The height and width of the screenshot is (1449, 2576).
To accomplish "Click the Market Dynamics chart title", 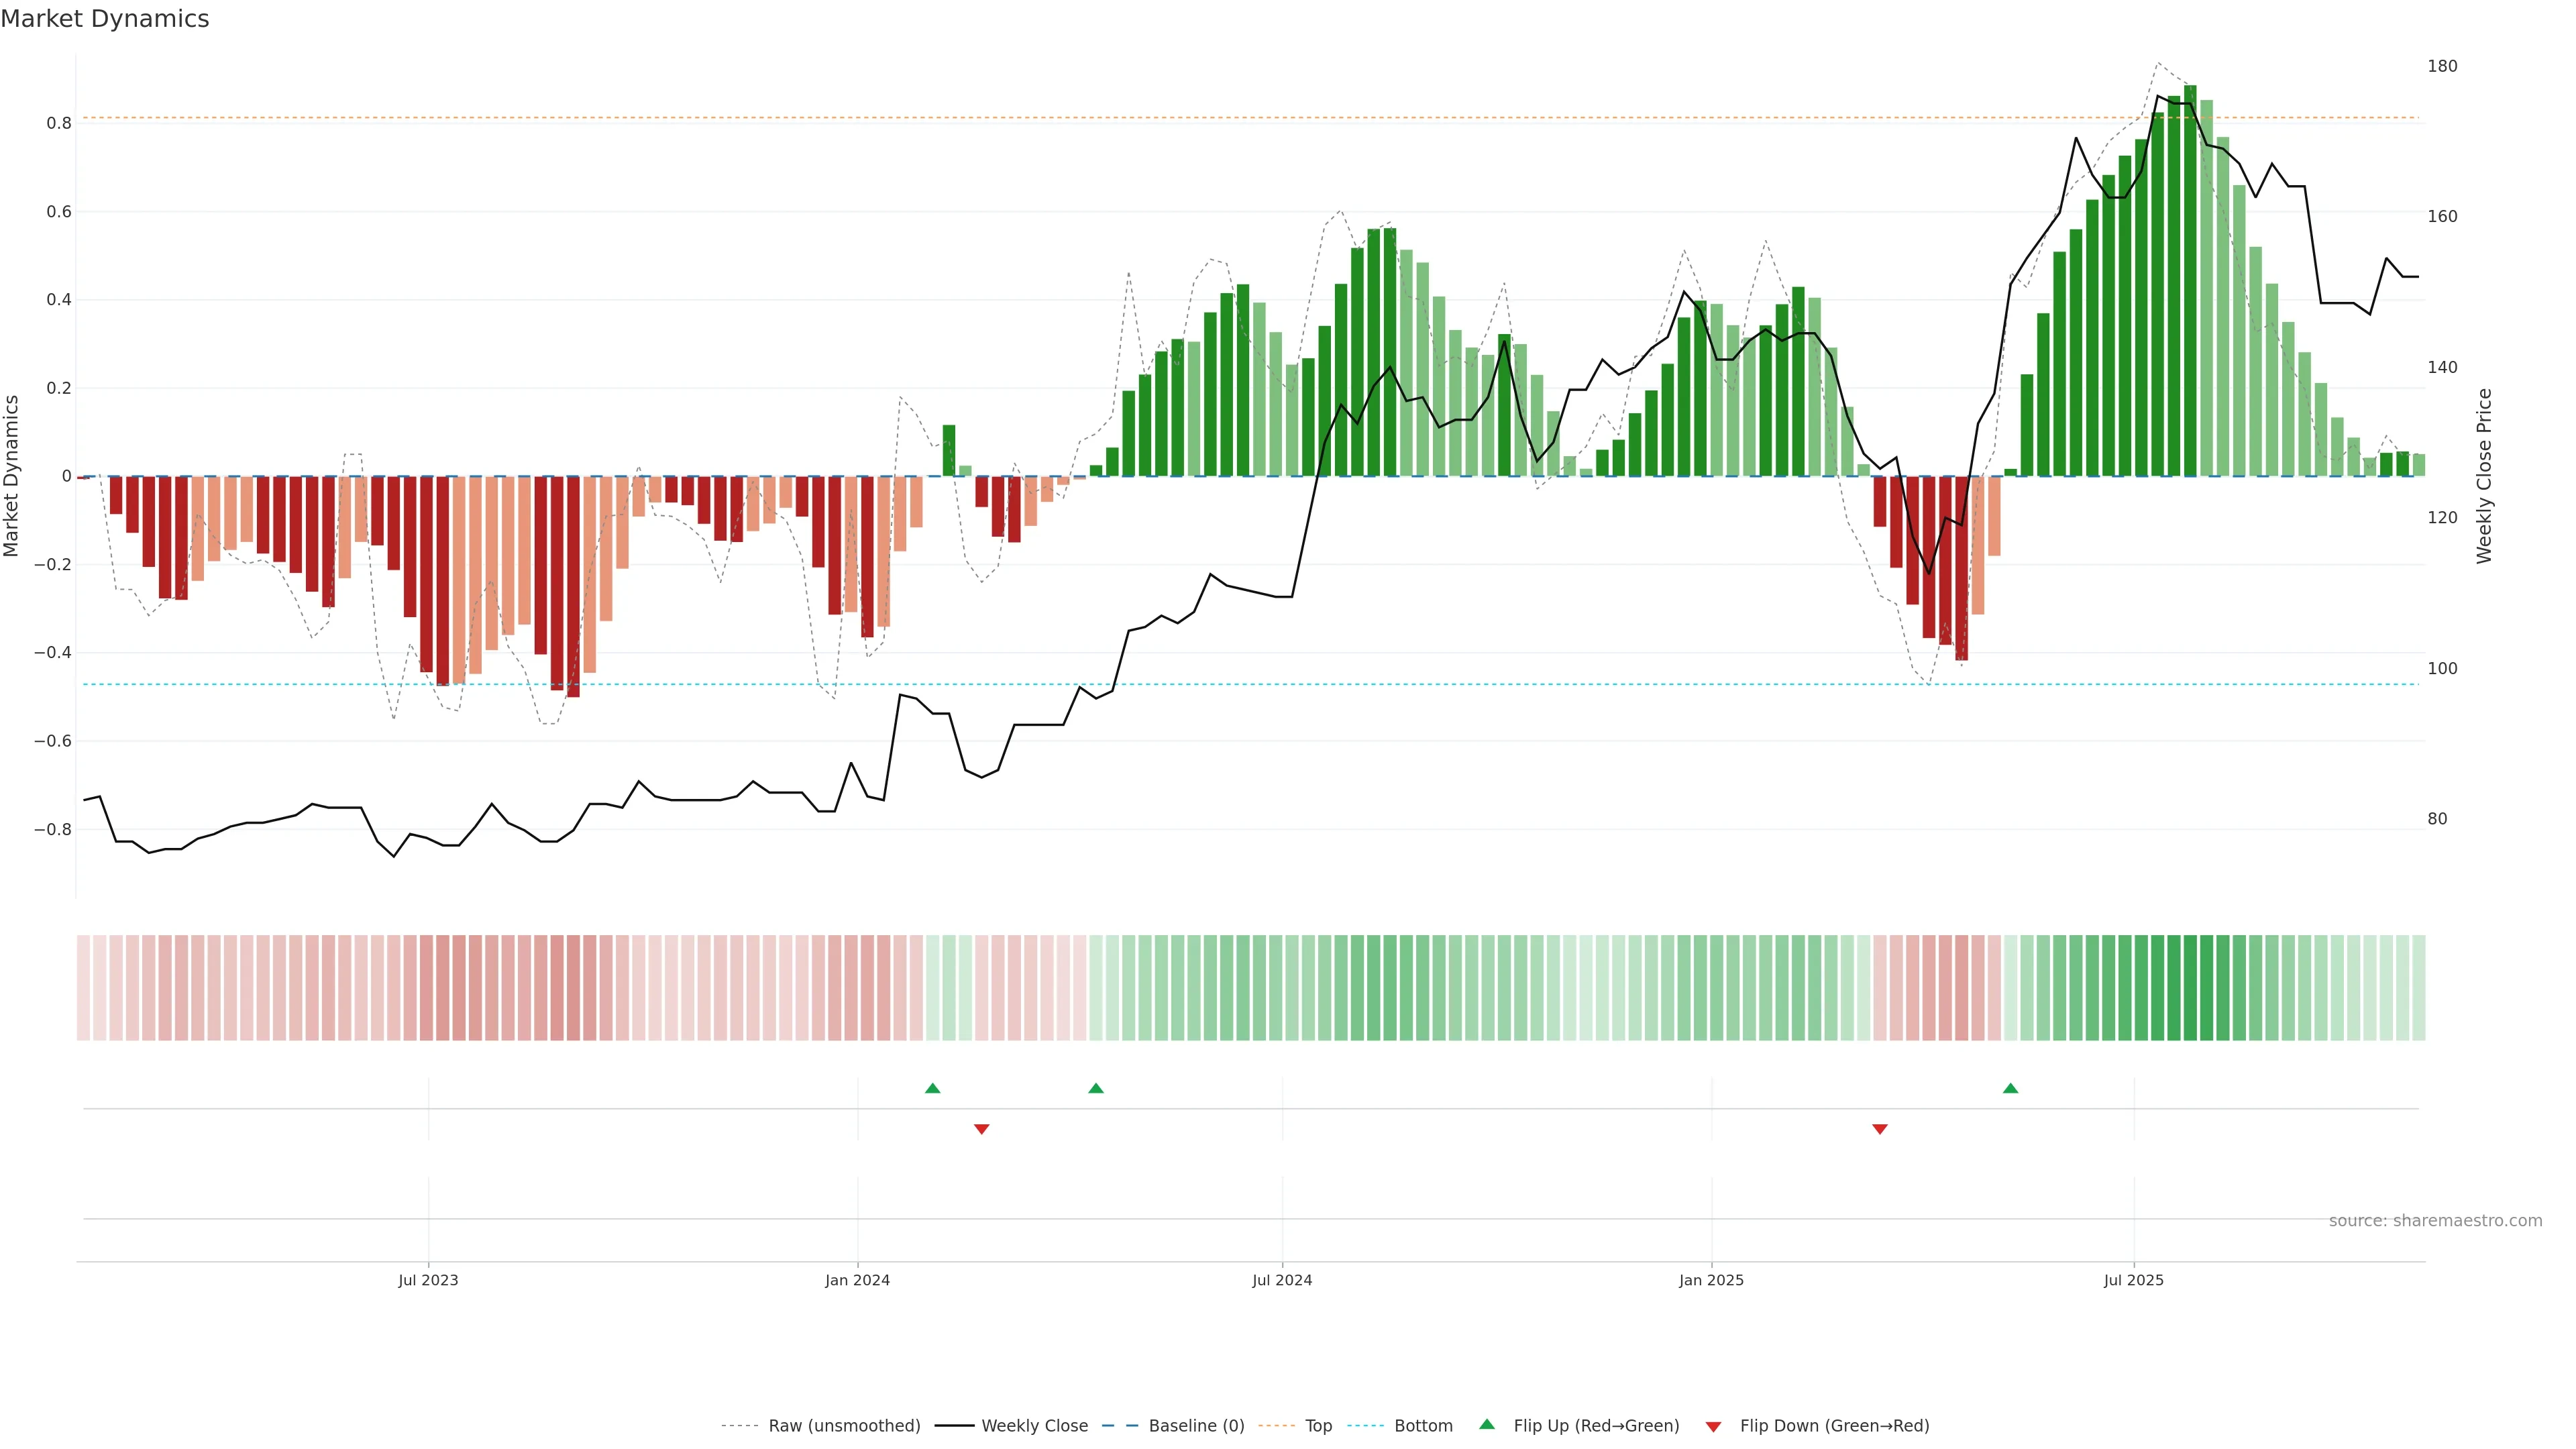I will (105, 19).
